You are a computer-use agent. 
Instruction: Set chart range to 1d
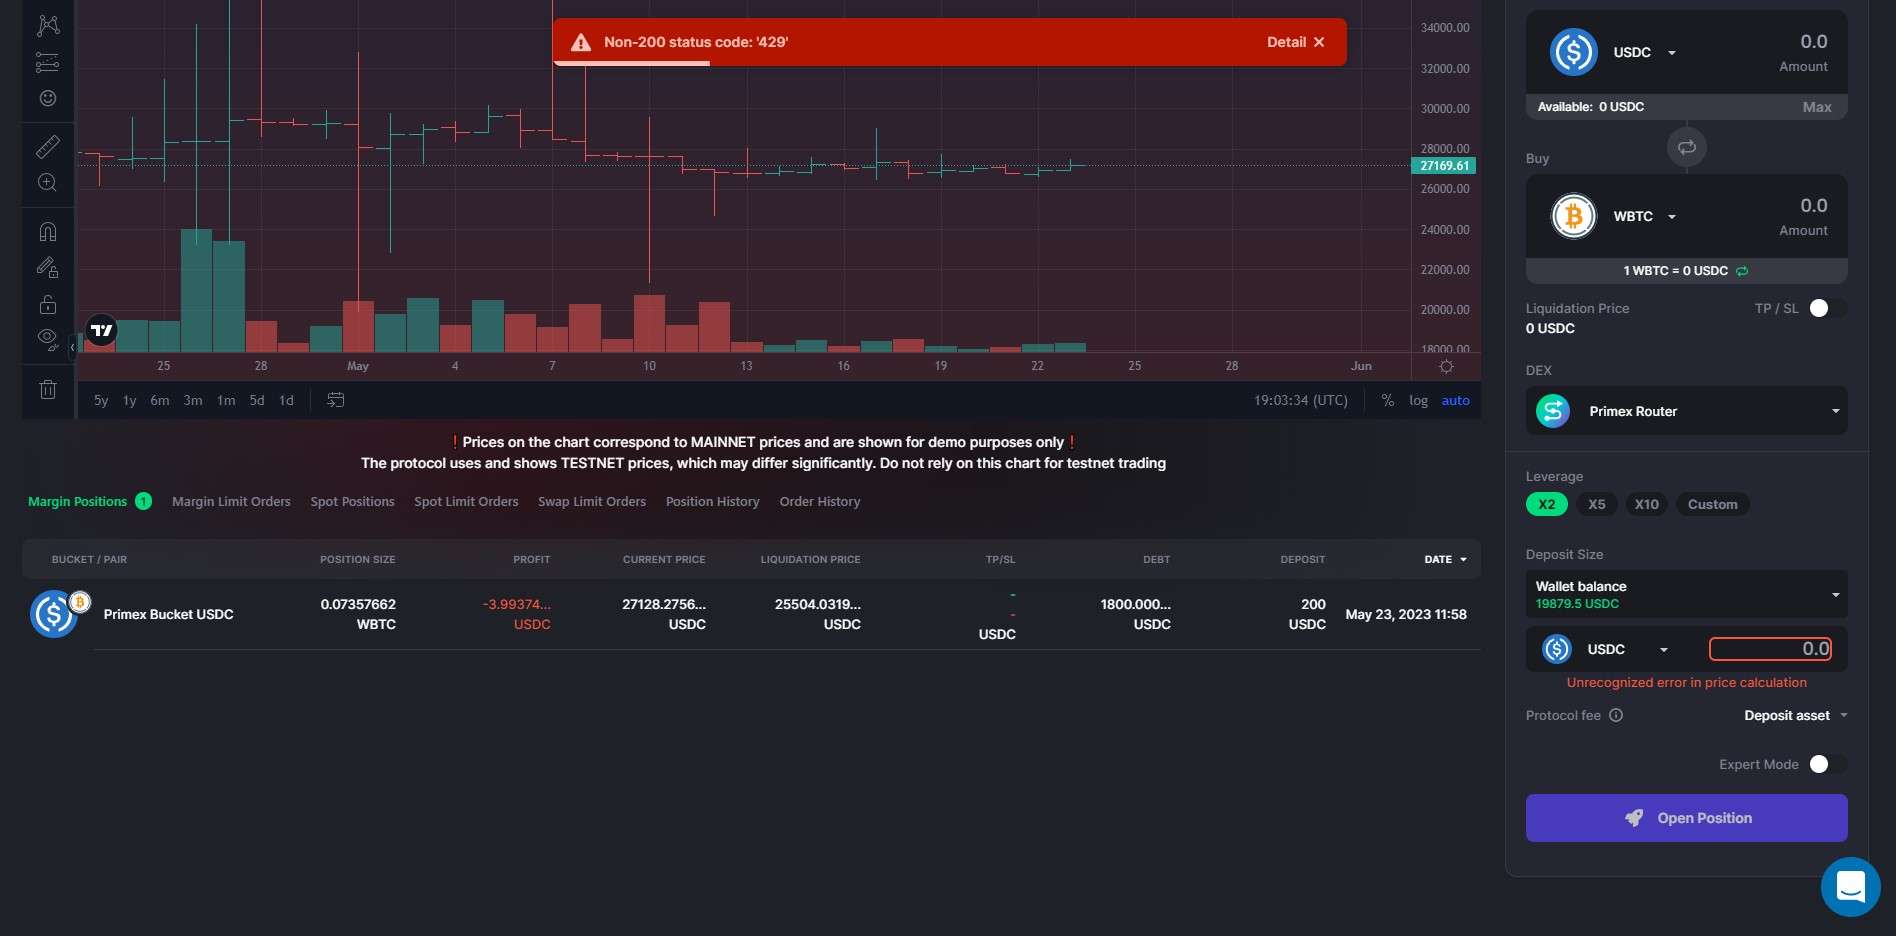(x=286, y=400)
